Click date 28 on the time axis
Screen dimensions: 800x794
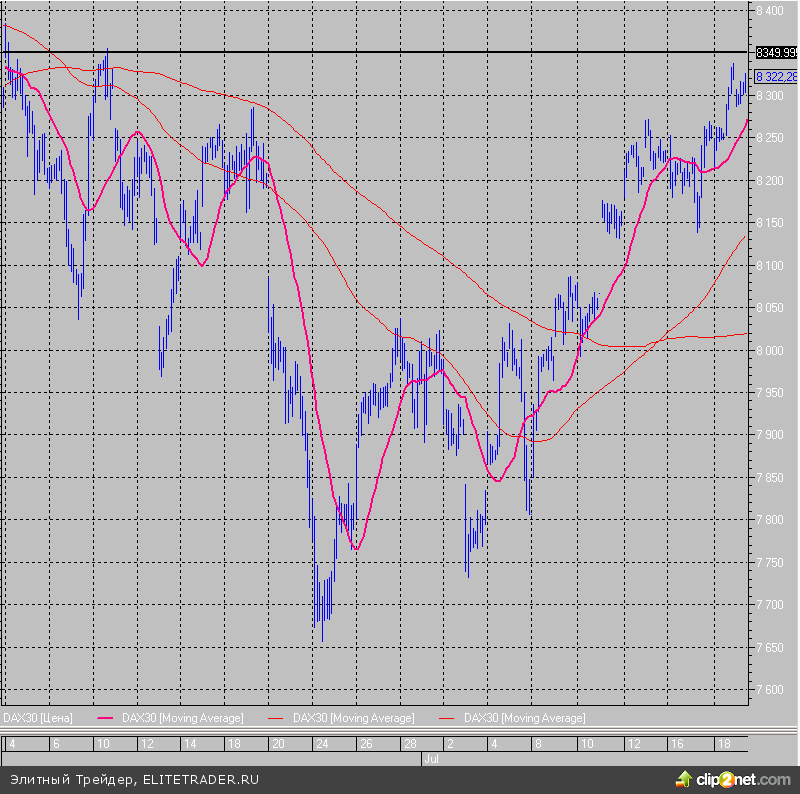tap(410, 745)
